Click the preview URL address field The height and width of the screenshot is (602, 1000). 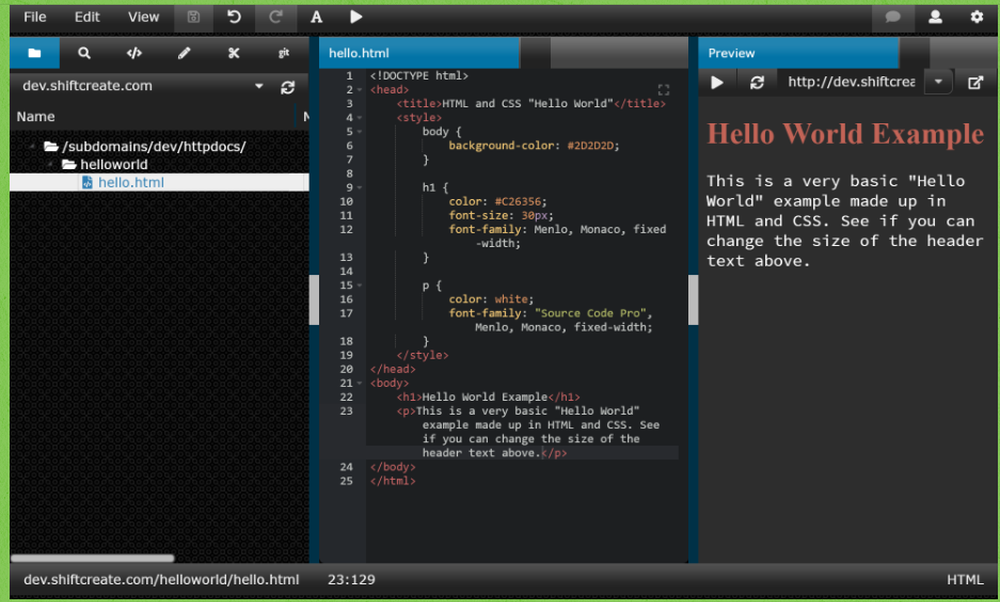tap(851, 82)
